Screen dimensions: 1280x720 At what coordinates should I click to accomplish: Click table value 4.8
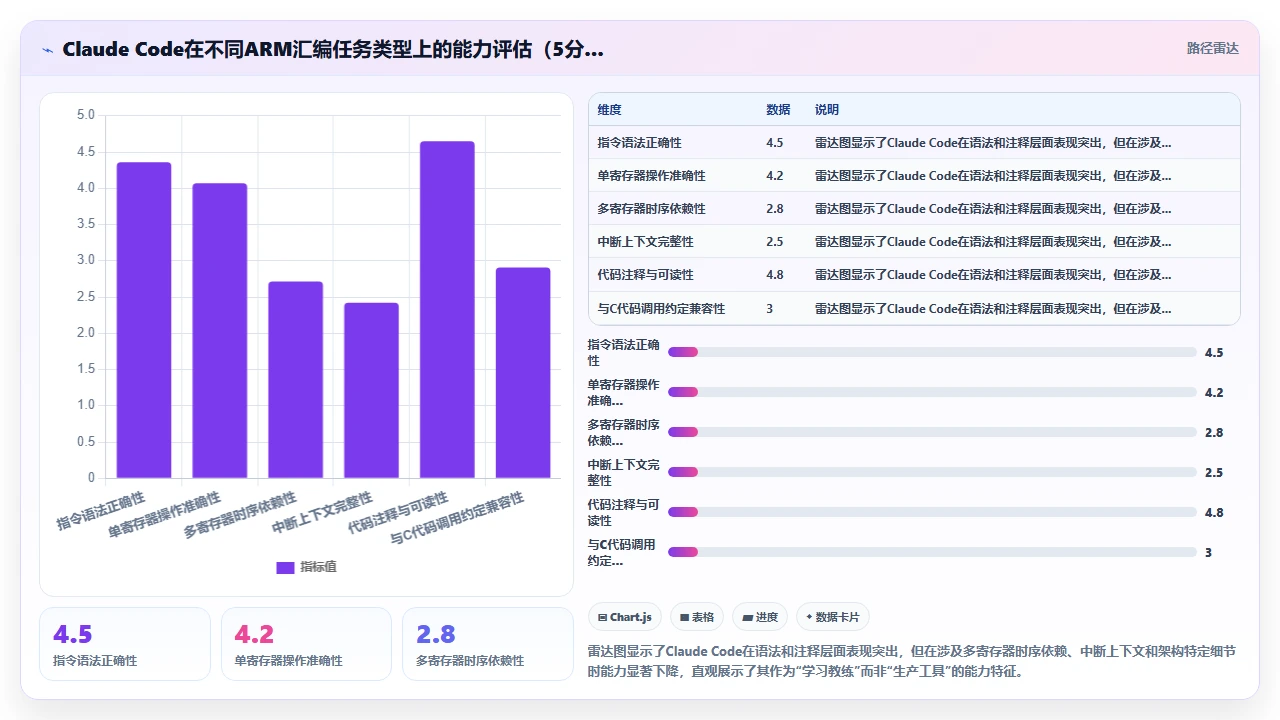(x=775, y=275)
